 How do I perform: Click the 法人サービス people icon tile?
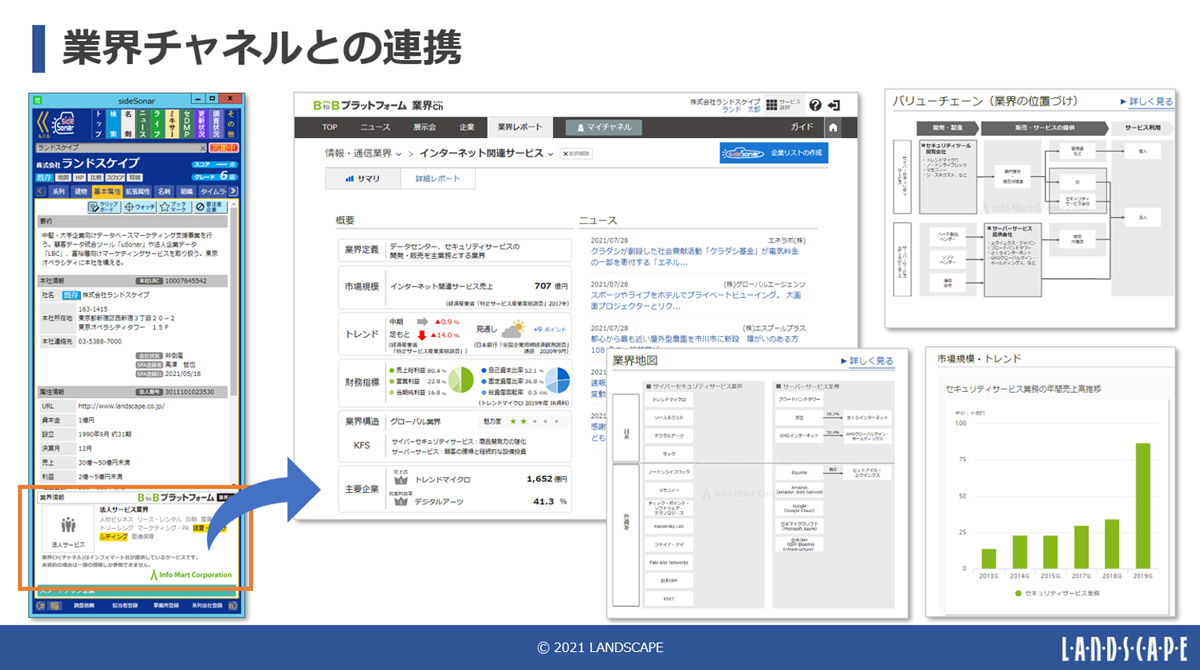click(68, 529)
